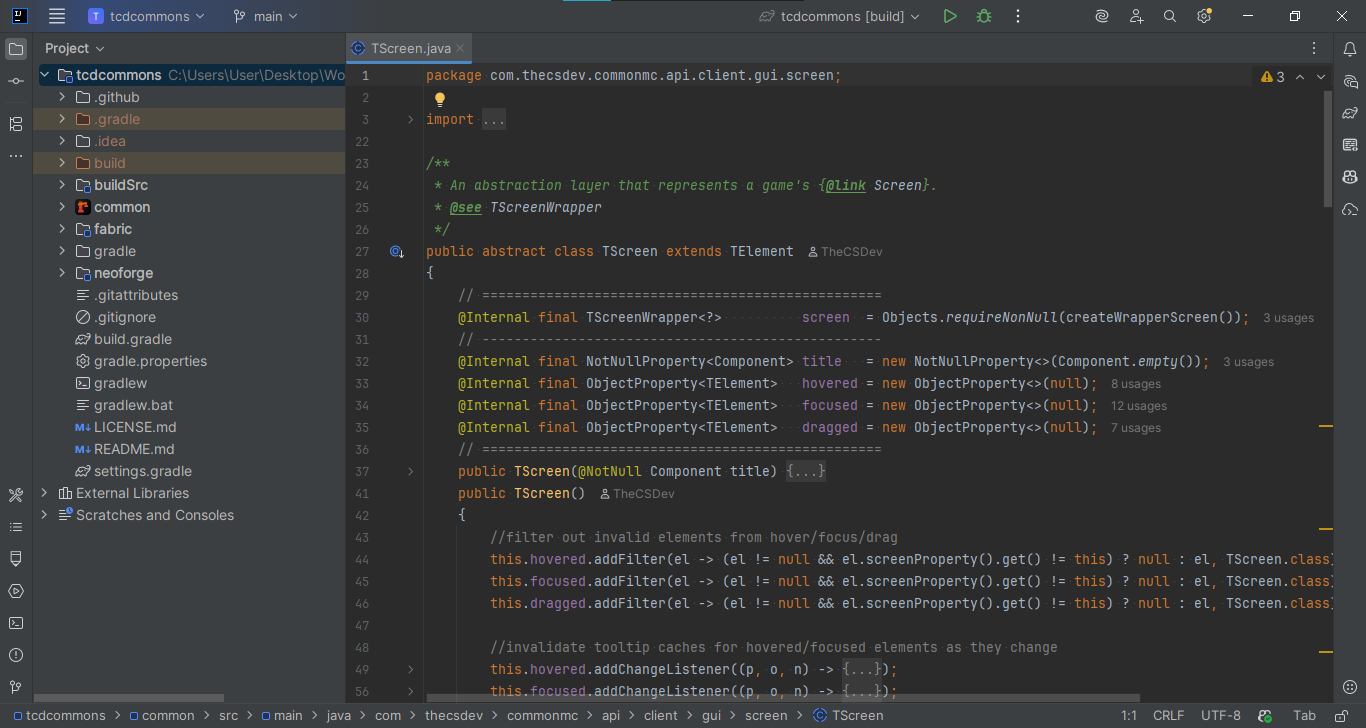The image size is (1366, 728).
Task: Open the Commit tool window
Action: click(x=15, y=79)
